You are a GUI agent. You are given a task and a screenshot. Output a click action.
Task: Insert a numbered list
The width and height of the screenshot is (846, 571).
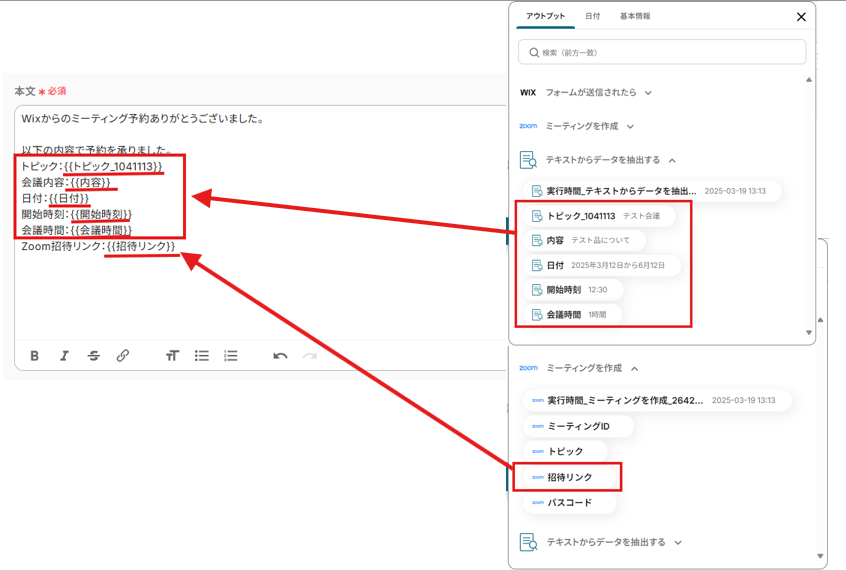click(x=231, y=356)
